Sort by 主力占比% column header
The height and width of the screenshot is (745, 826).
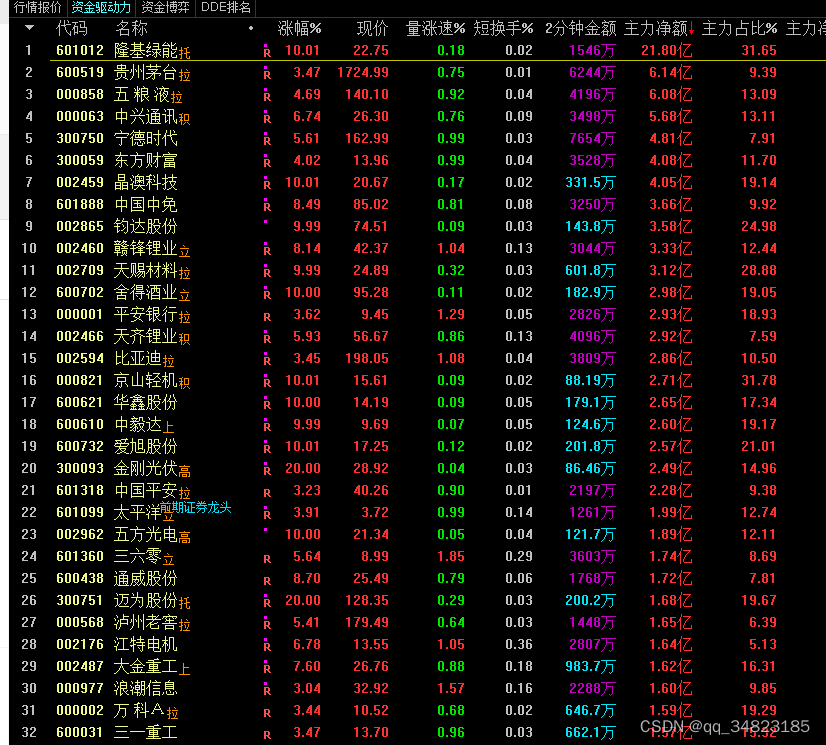(x=739, y=28)
